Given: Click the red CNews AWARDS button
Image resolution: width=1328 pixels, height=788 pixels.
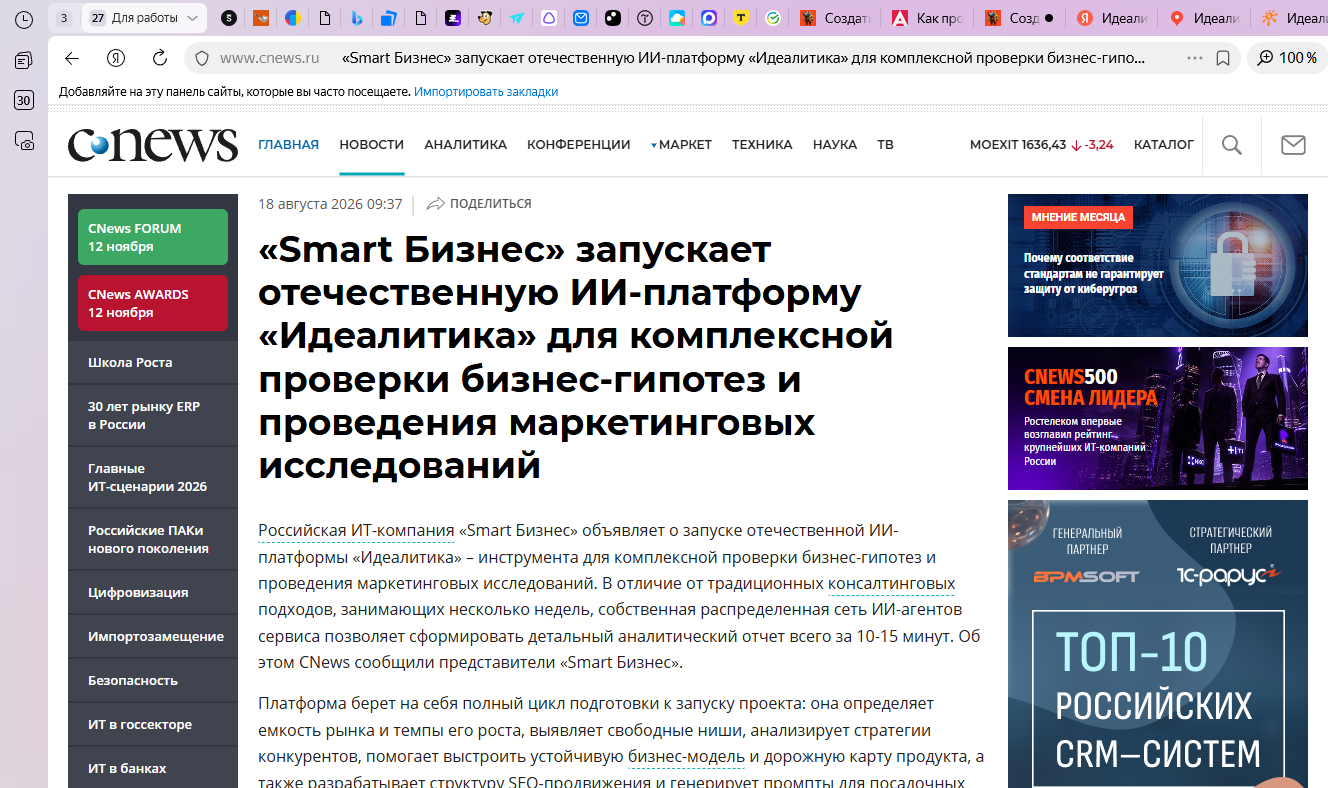Looking at the screenshot, I should pyautogui.click(x=153, y=303).
